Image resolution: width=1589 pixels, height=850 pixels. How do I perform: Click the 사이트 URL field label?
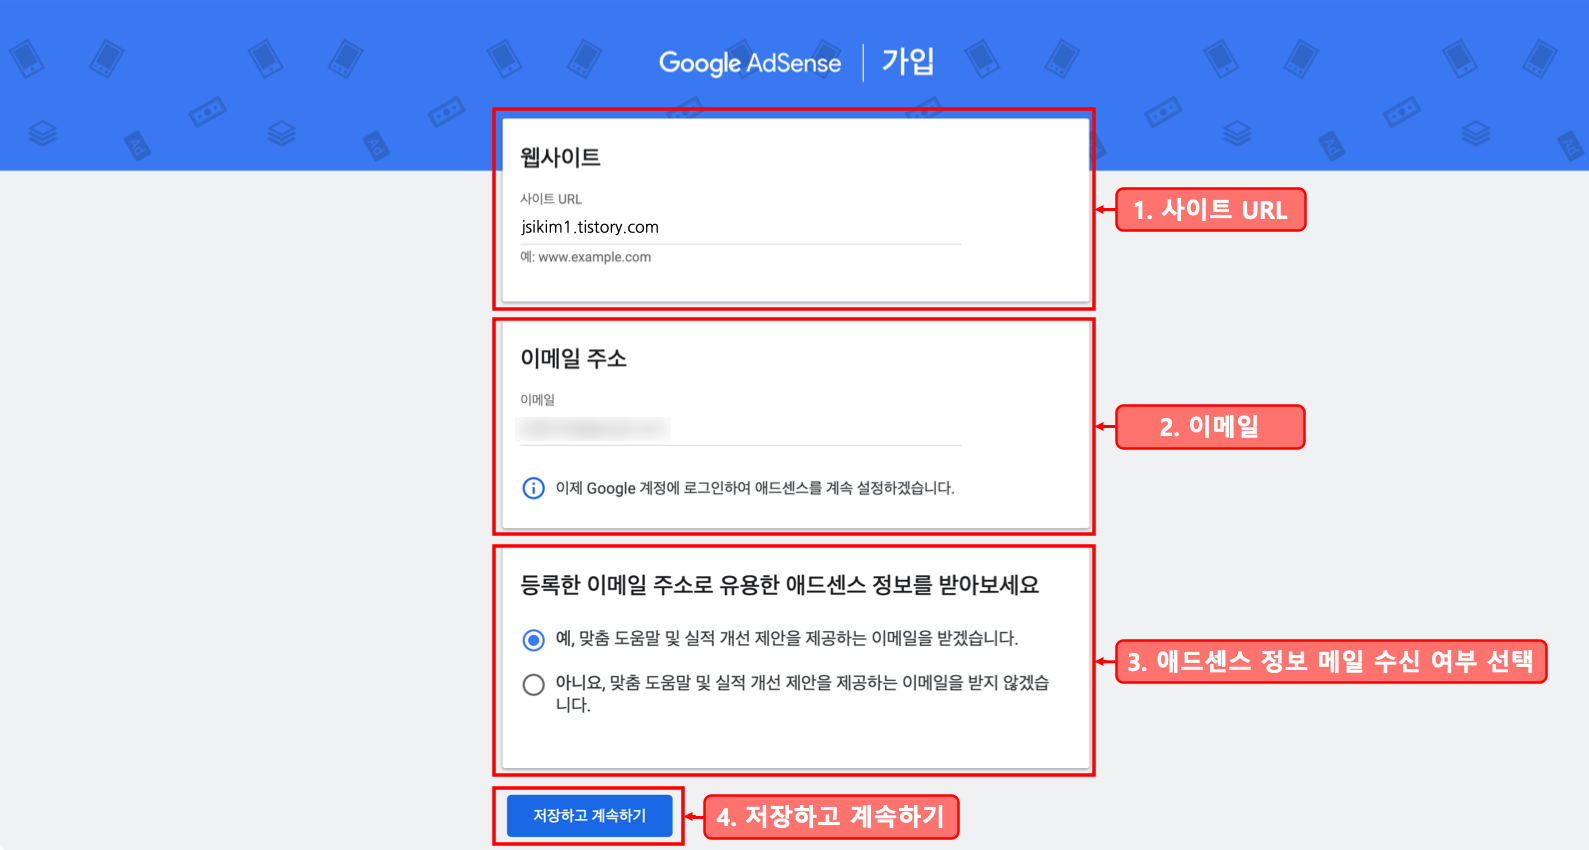pos(551,199)
